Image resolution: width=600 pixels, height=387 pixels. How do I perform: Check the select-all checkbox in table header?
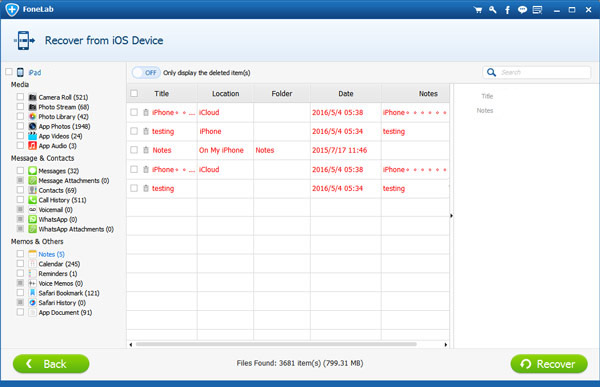pos(134,93)
